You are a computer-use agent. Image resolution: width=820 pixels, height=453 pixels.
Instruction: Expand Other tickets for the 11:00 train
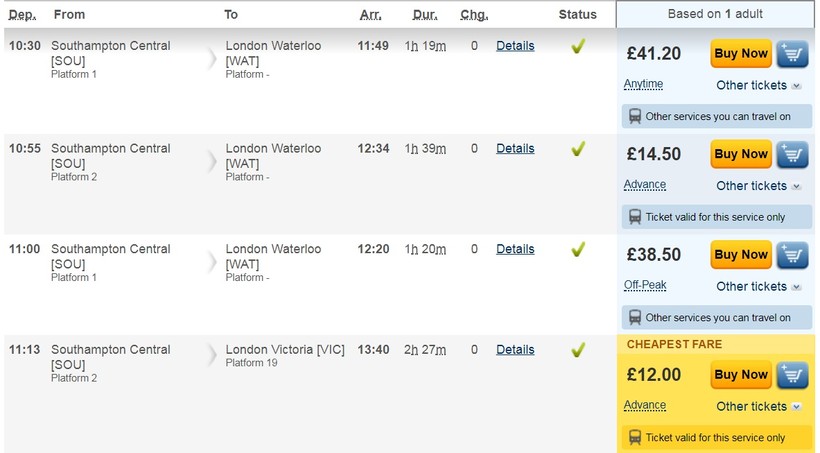pyautogui.click(x=758, y=286)
